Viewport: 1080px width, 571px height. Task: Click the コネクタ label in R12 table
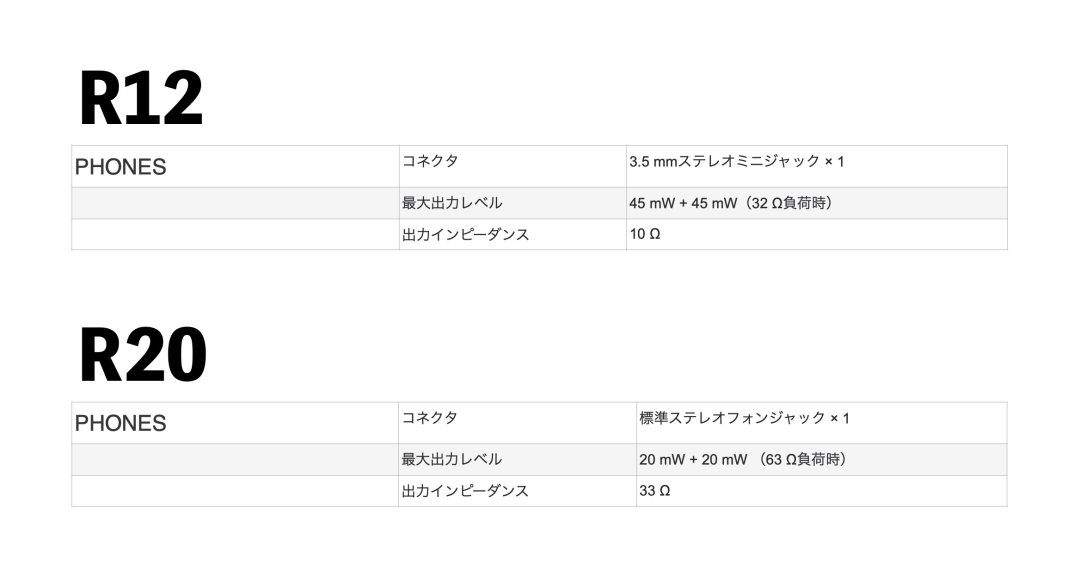pyautogui.click(x=430, y=161)
